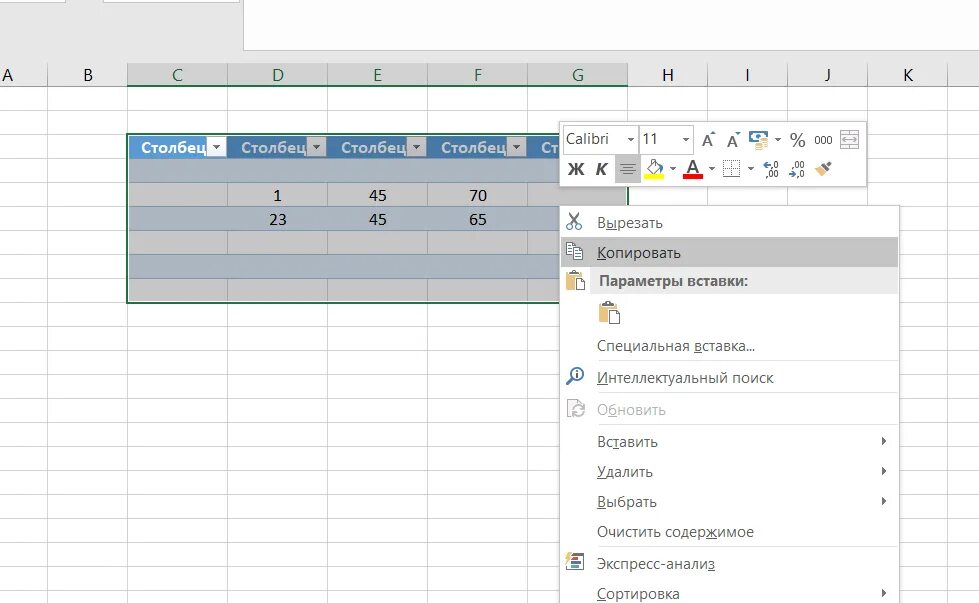The image size is (979, 603).
Task: Select Интеллектуальный поиск menu item
Action: [x=729, y=377]
